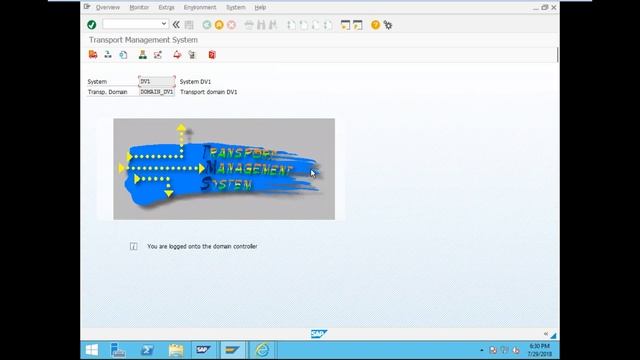Click the Previous Page icon

[304, 25]
